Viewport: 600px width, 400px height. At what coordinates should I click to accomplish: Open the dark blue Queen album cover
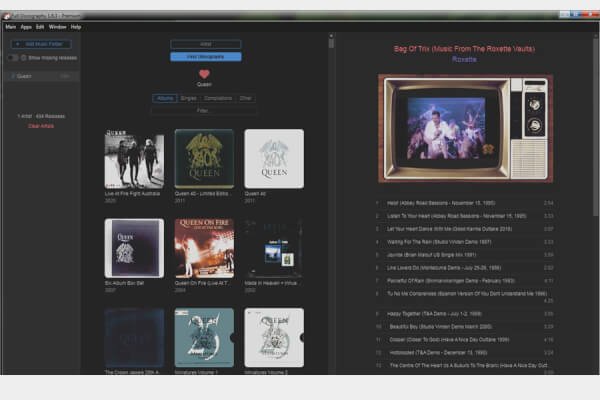tap(134, 338)
